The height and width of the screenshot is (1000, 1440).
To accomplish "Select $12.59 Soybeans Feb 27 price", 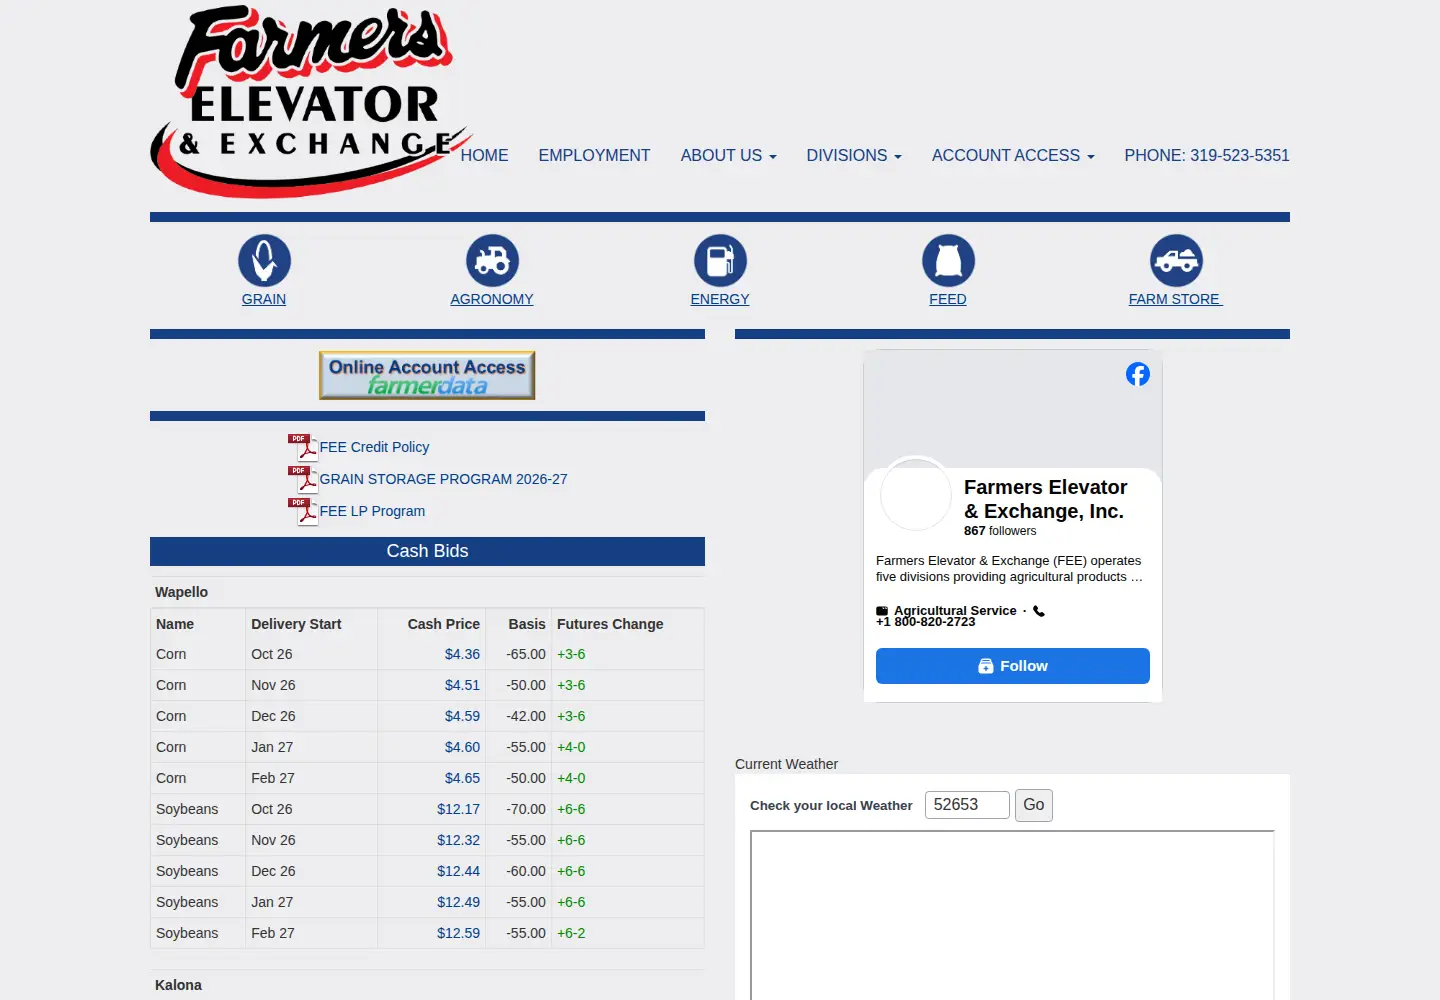I will 458,933.
